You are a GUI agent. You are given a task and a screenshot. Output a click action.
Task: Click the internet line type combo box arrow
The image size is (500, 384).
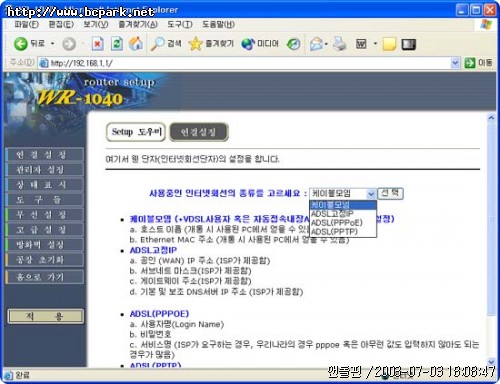(371, 194)
